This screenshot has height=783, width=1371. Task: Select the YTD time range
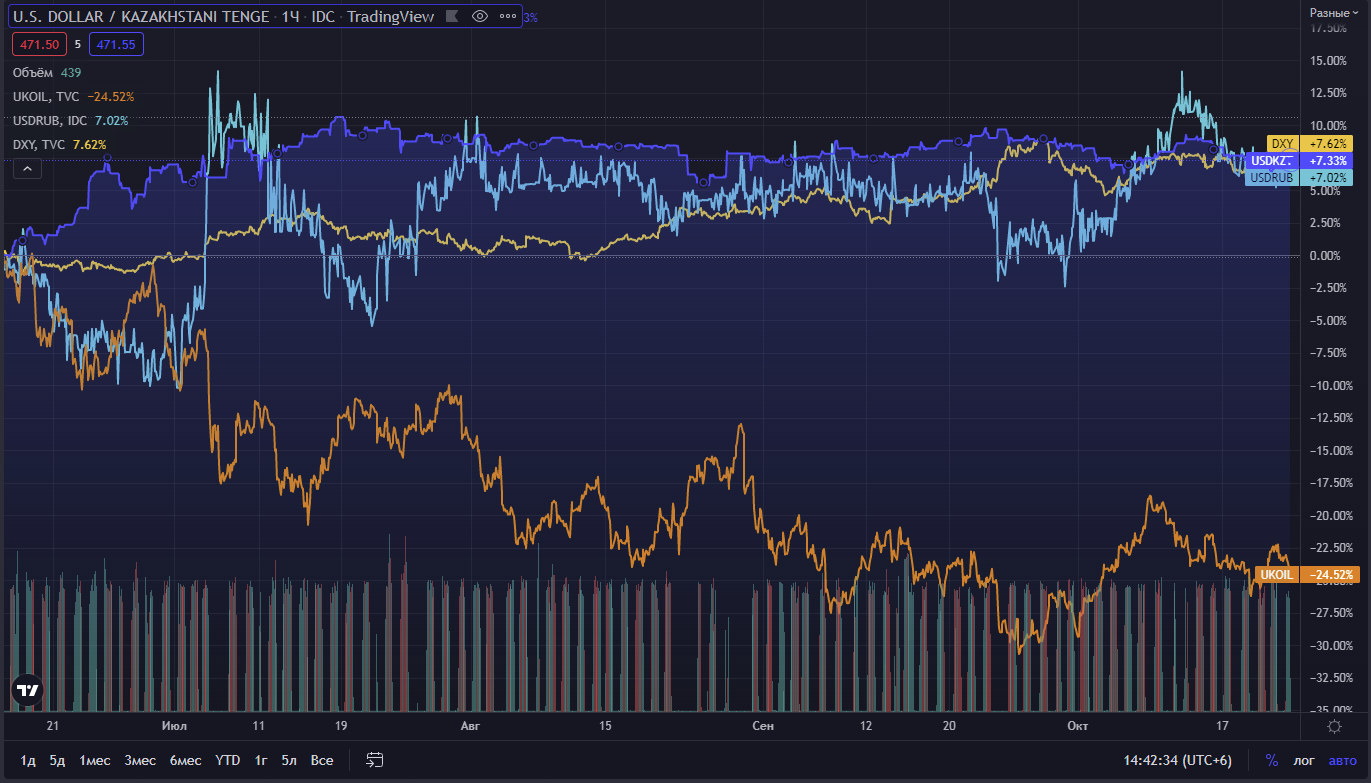(x=228, y=760)
